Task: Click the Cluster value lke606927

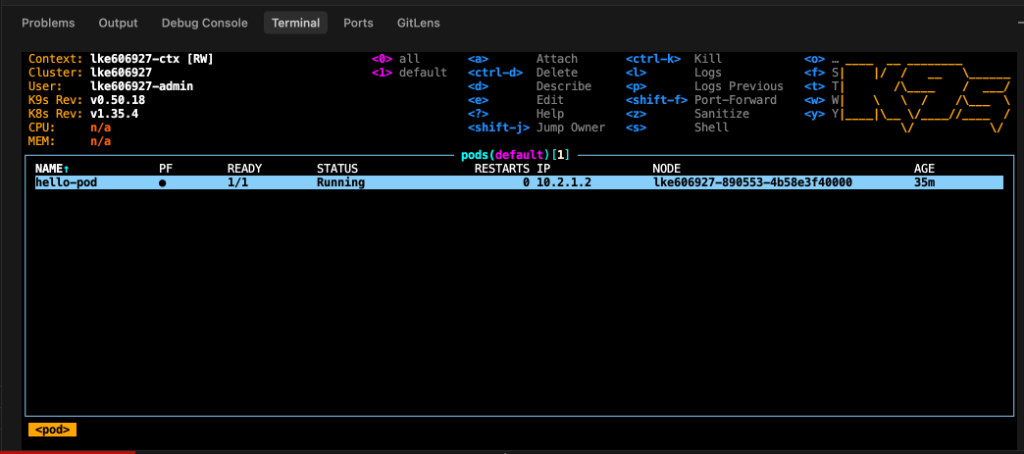Action: pyautogui.click(x=121, y=73)
